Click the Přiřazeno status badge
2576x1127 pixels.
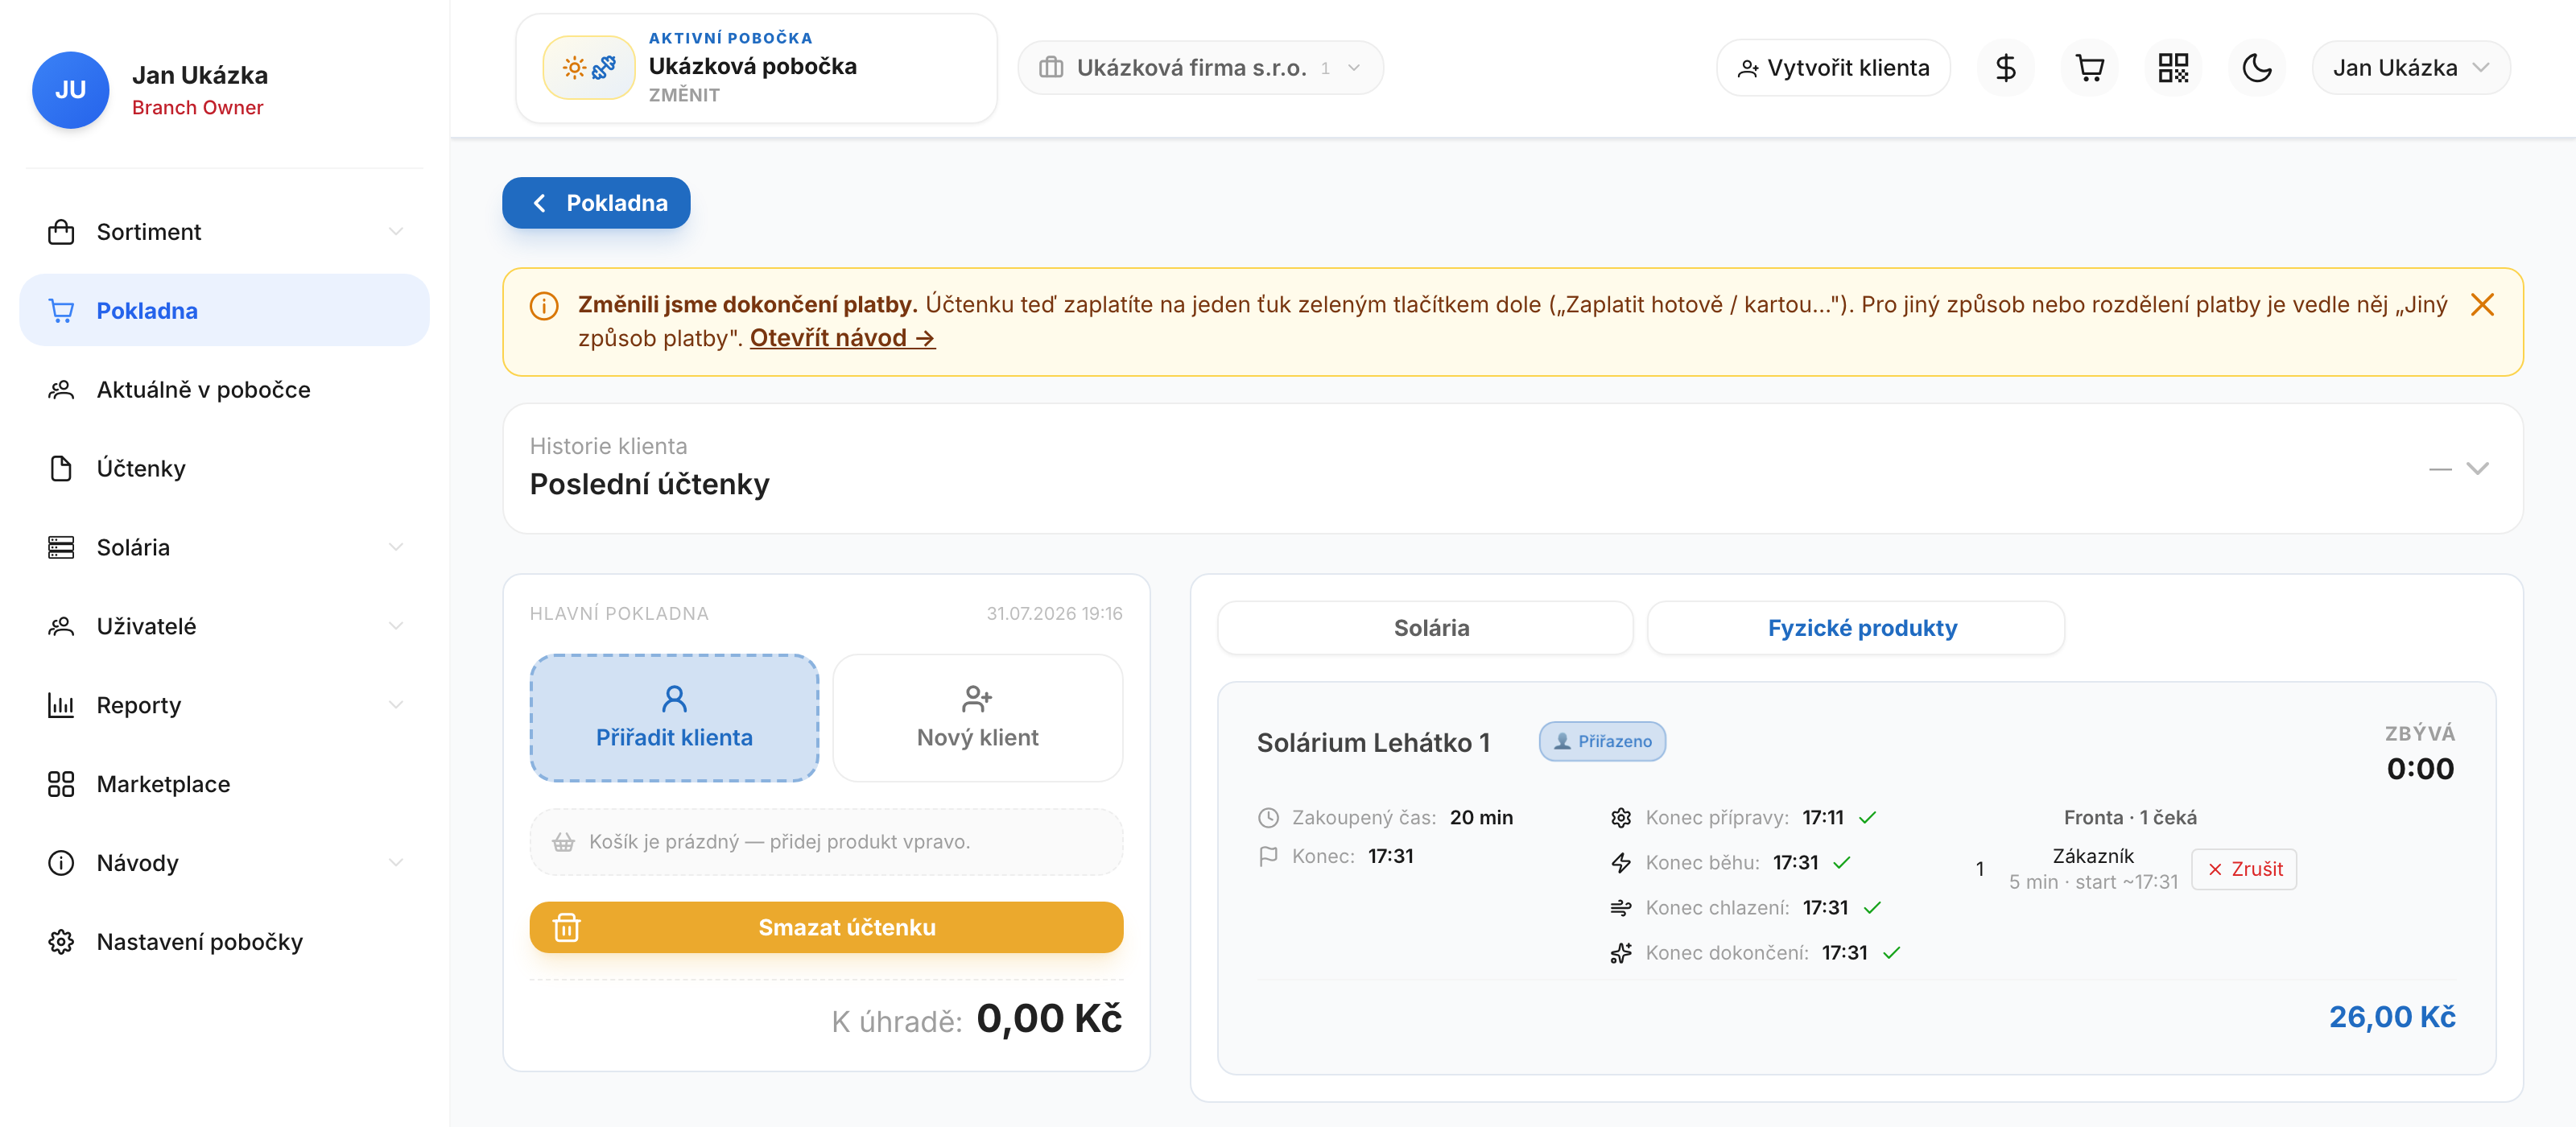tap(1602, 742)
